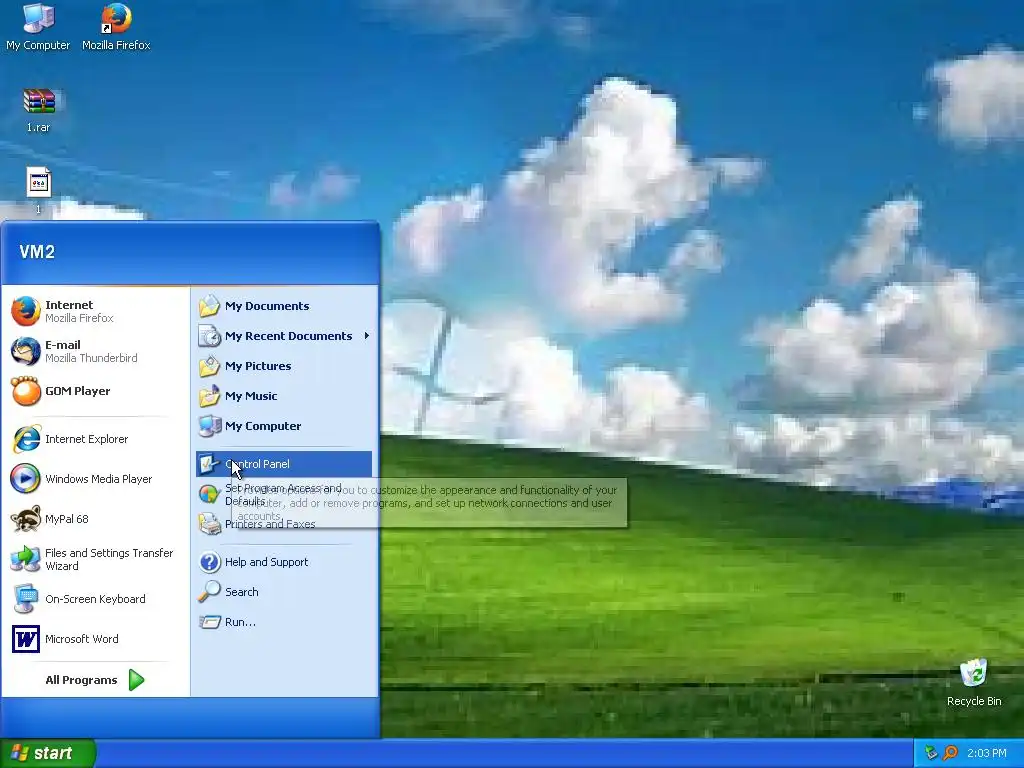Open the Run... dialog
The width and height of the screenshot is (1024, 768).
(284, 622)
